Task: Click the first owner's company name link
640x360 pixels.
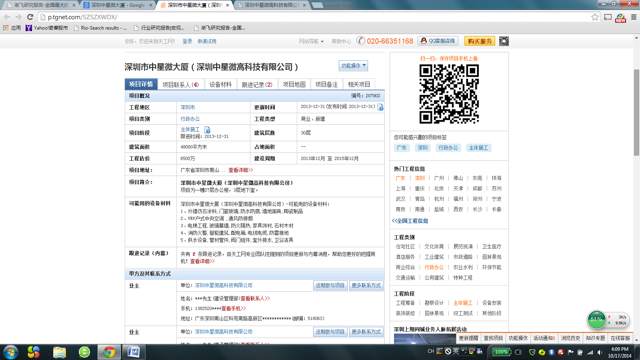Action: pos(224,285)
